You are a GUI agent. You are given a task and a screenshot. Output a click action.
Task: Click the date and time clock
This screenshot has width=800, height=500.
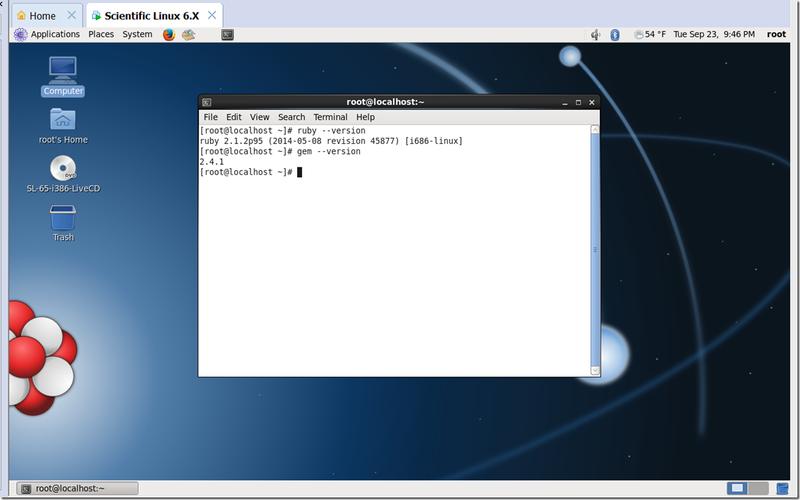click(714, 34)
